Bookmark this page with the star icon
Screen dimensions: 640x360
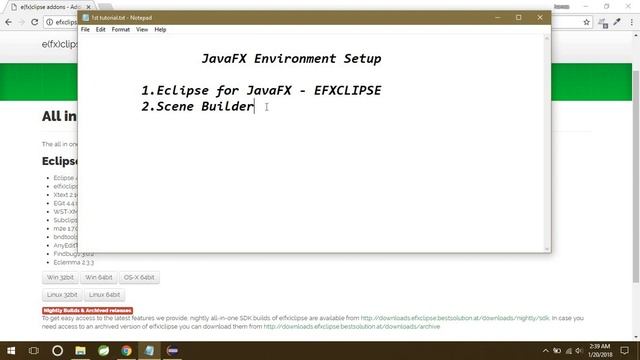click(587, 22)
